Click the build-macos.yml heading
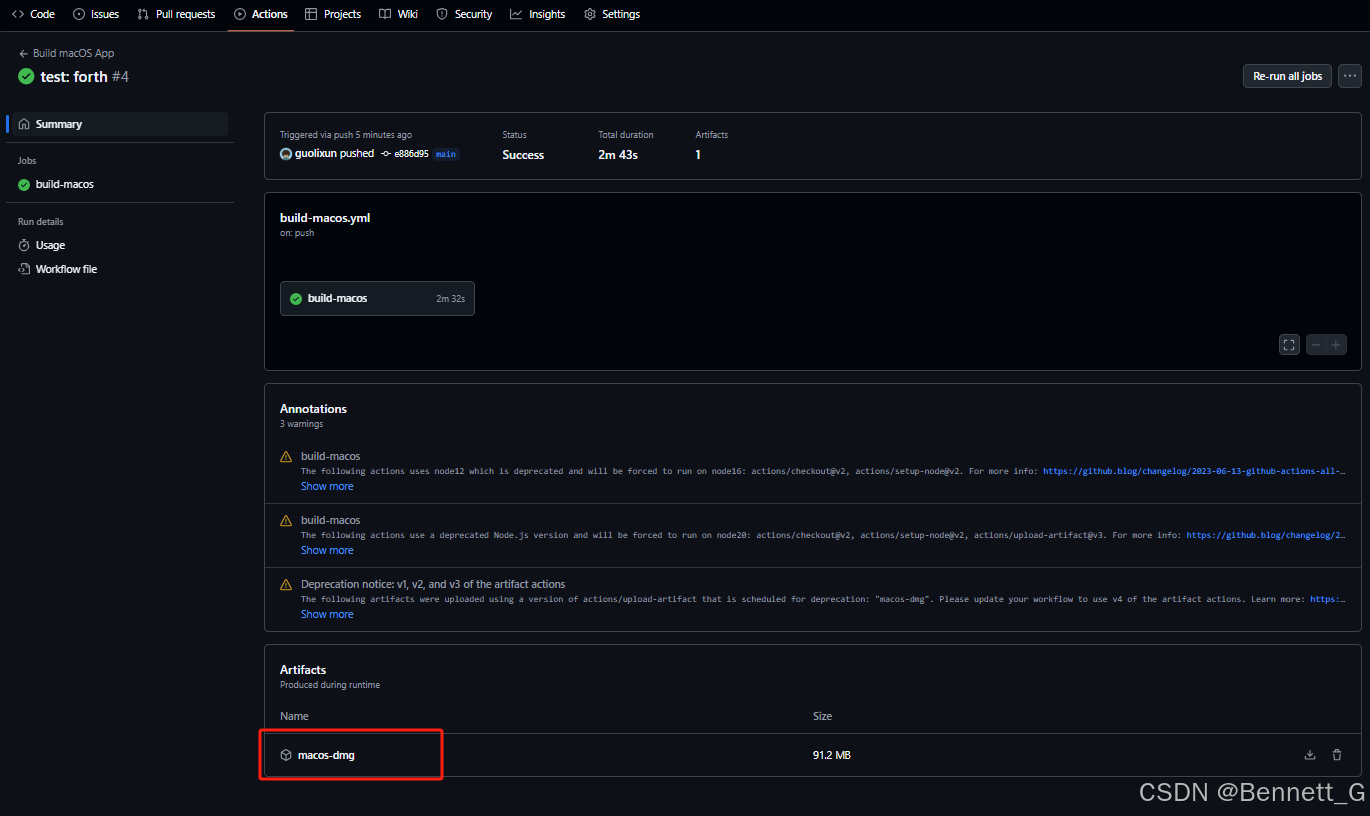The width and height of the screenshot is (1370, 816). tap(325, 217)
